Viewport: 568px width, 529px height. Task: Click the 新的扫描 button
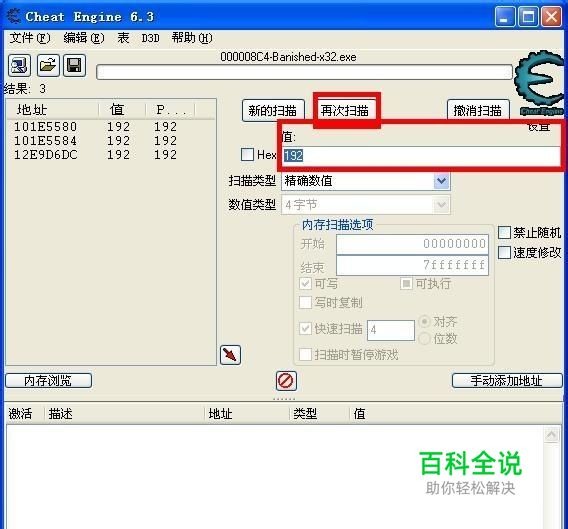click(x=273, y=111)
